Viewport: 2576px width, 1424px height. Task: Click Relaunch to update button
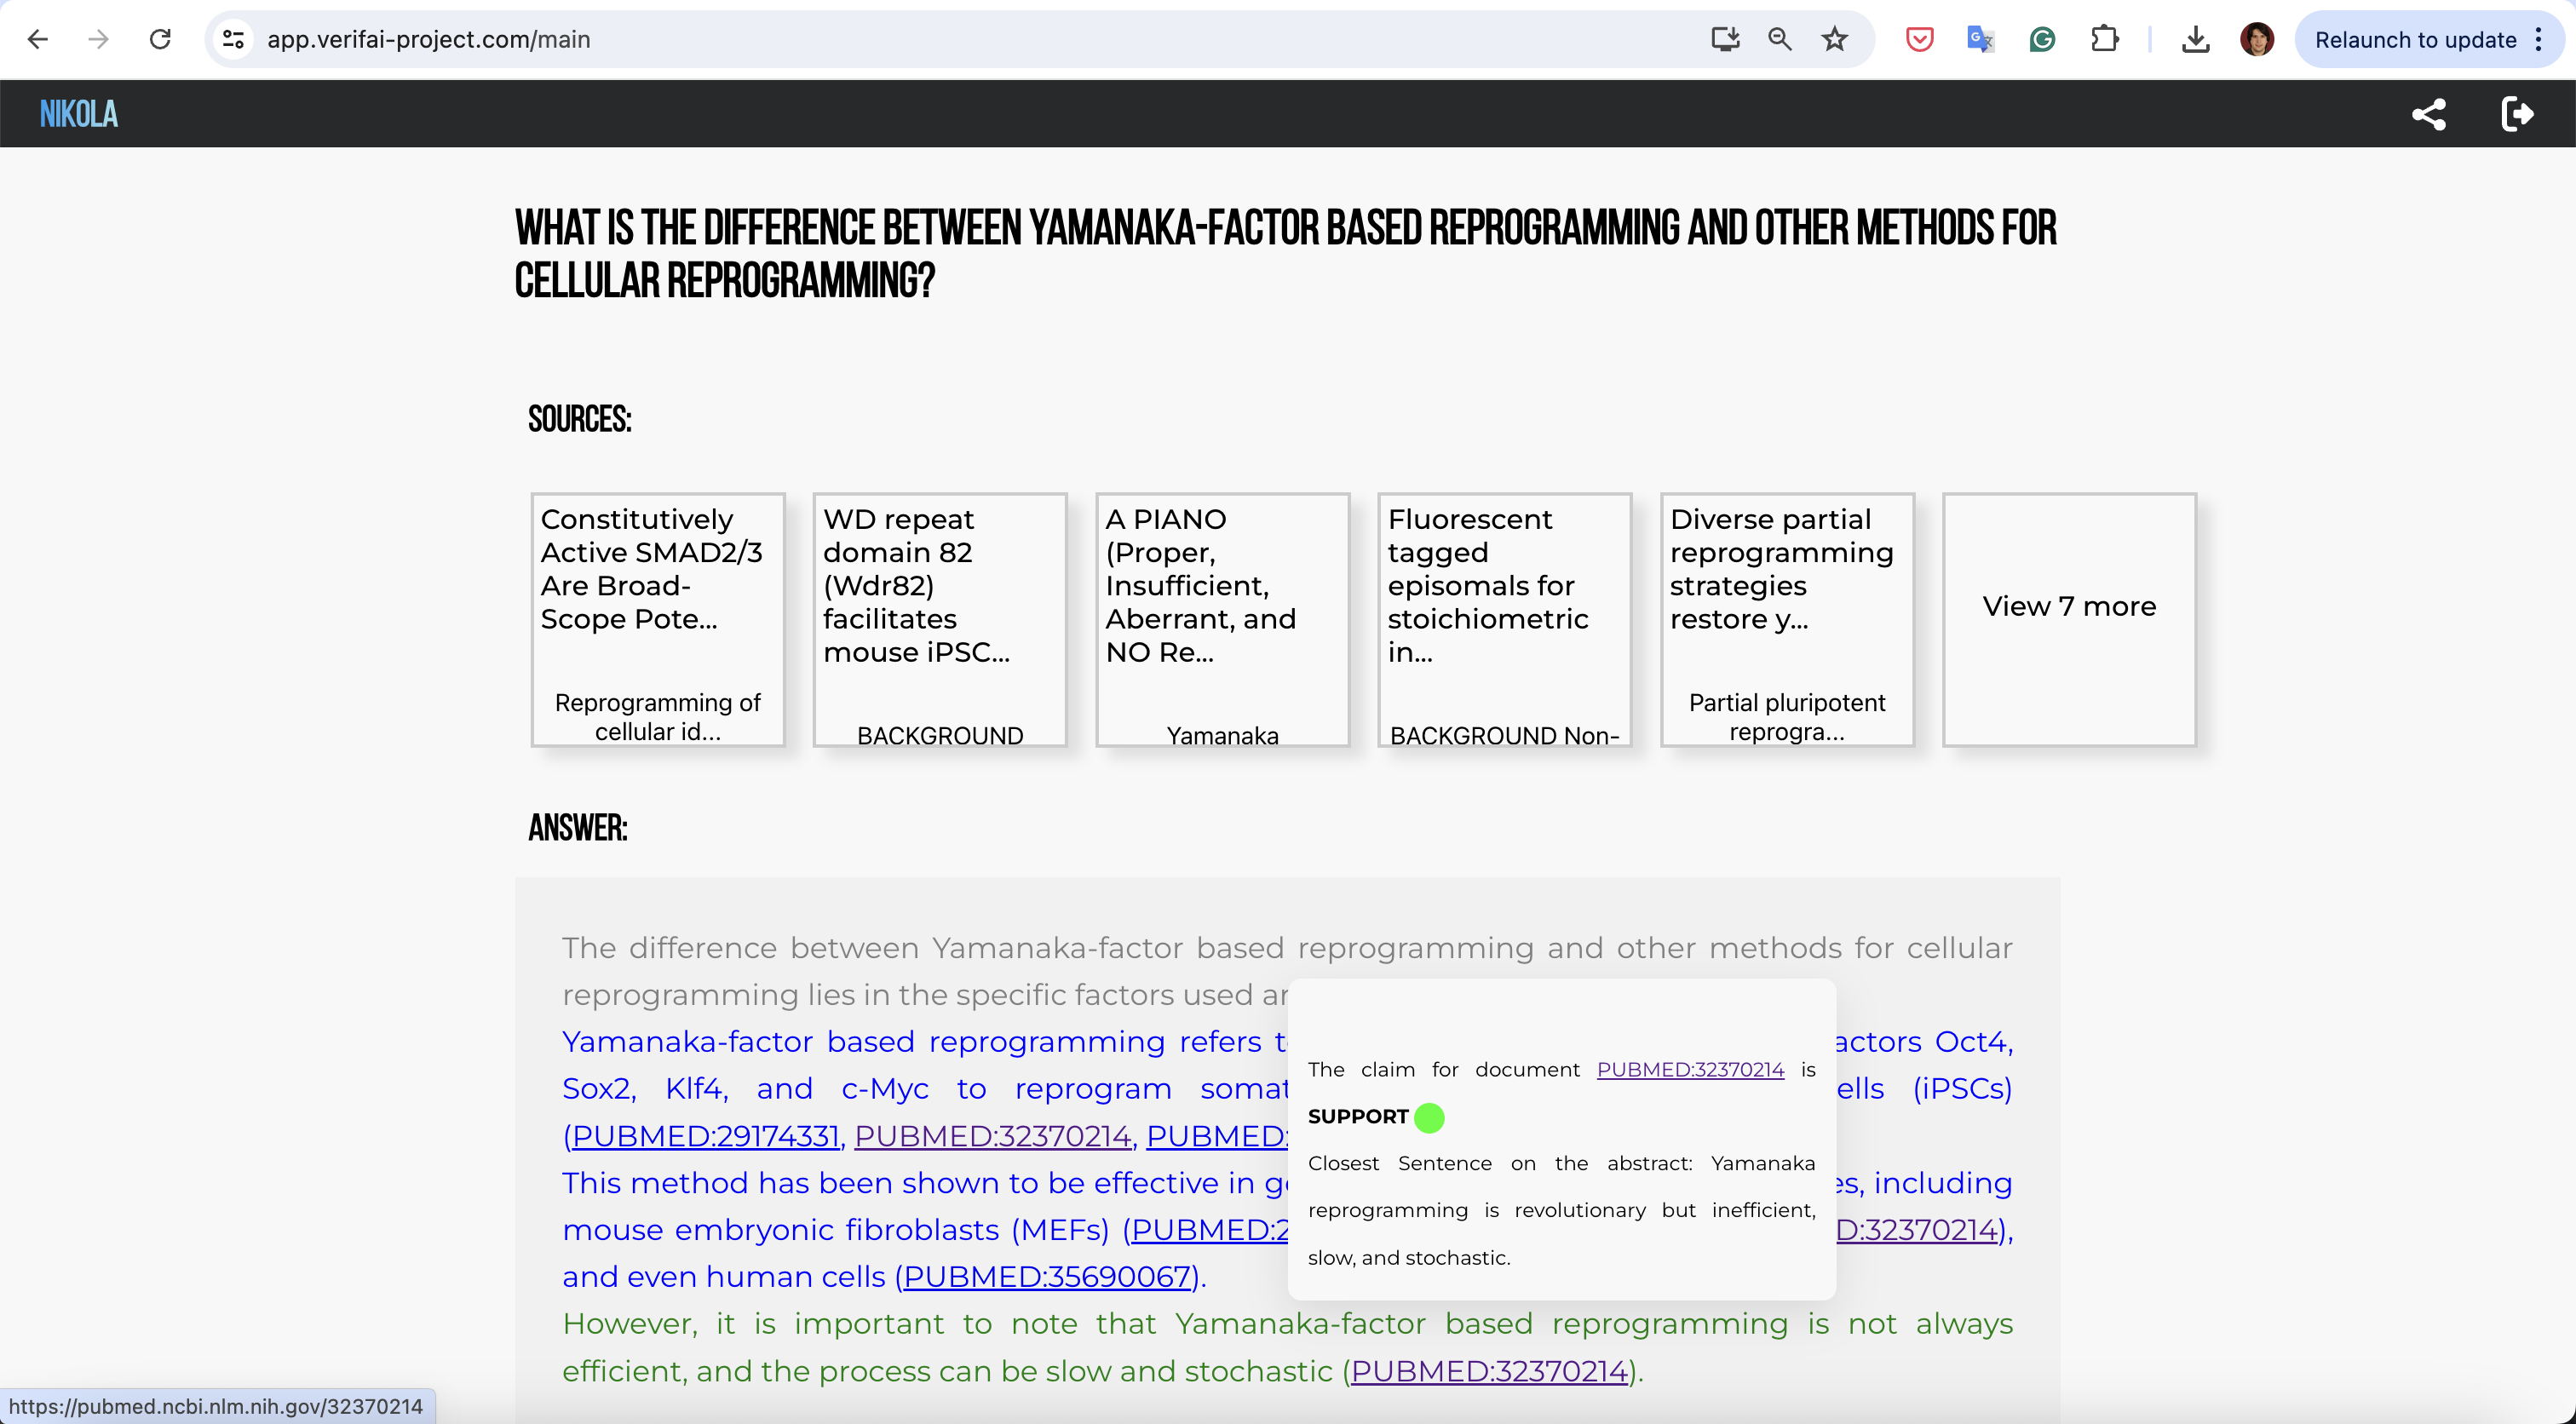click(2414, 40)
